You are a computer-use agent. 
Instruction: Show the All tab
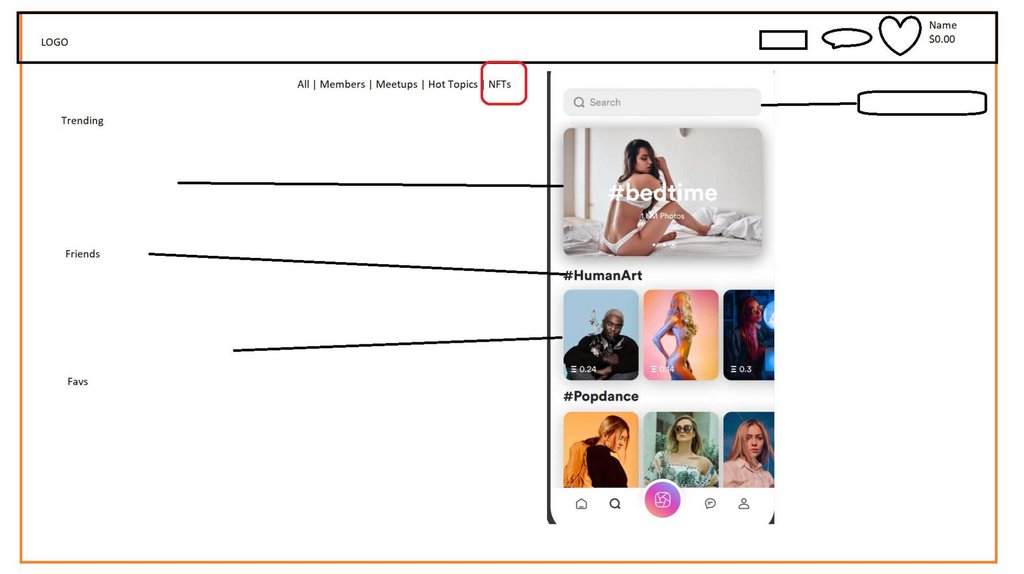(x=303, y=84)
